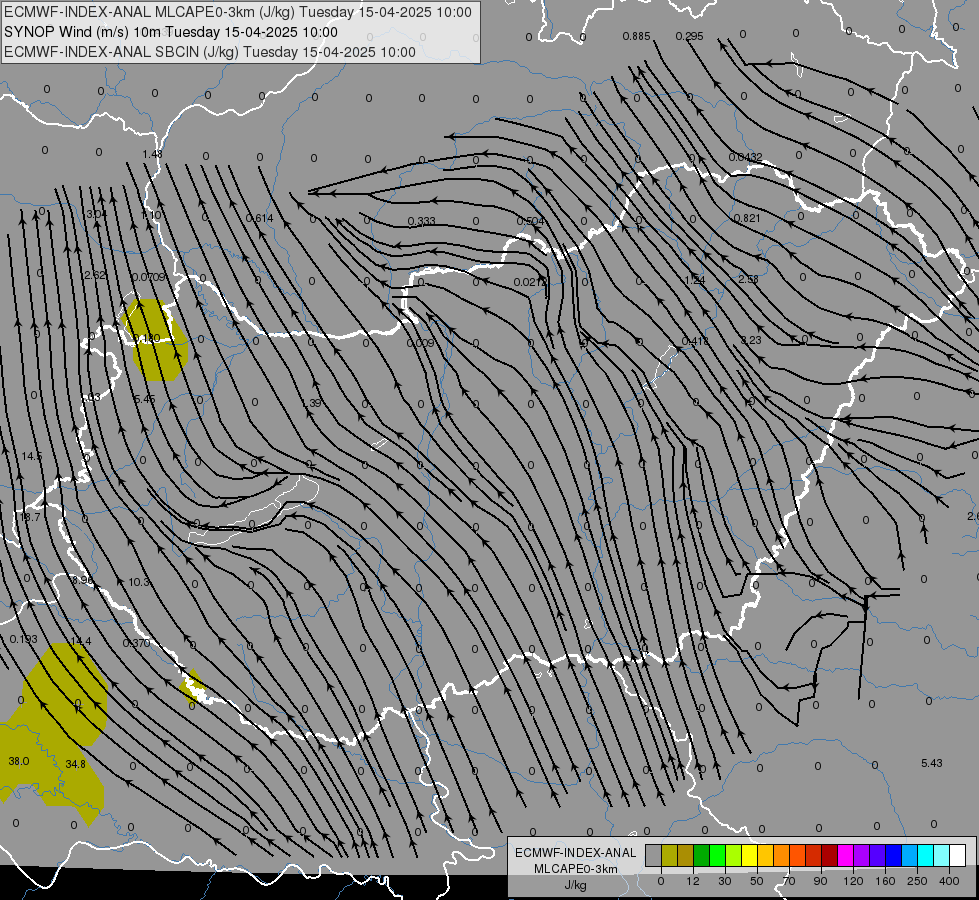Select the bright green legend swatch
Image resolution: width=979 pixels, height=900 pixels.
[717, 856]
